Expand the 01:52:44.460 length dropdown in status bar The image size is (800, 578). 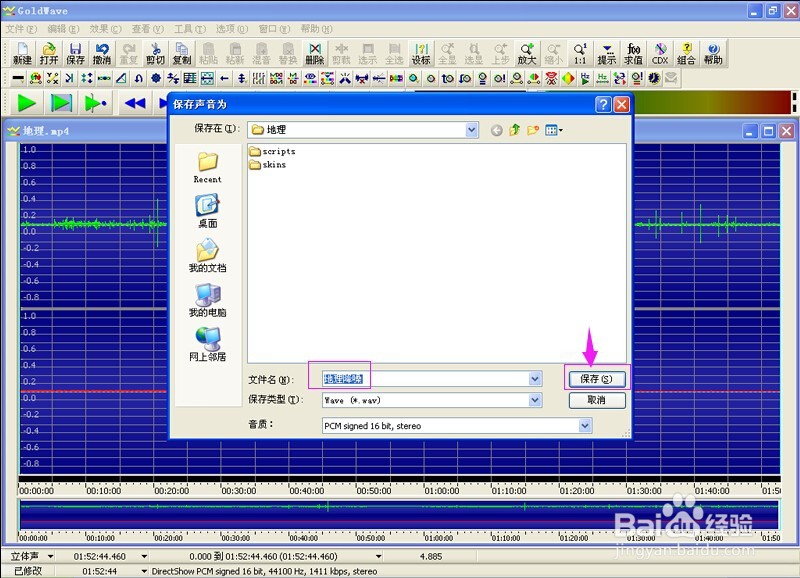[x=144, y=556]
